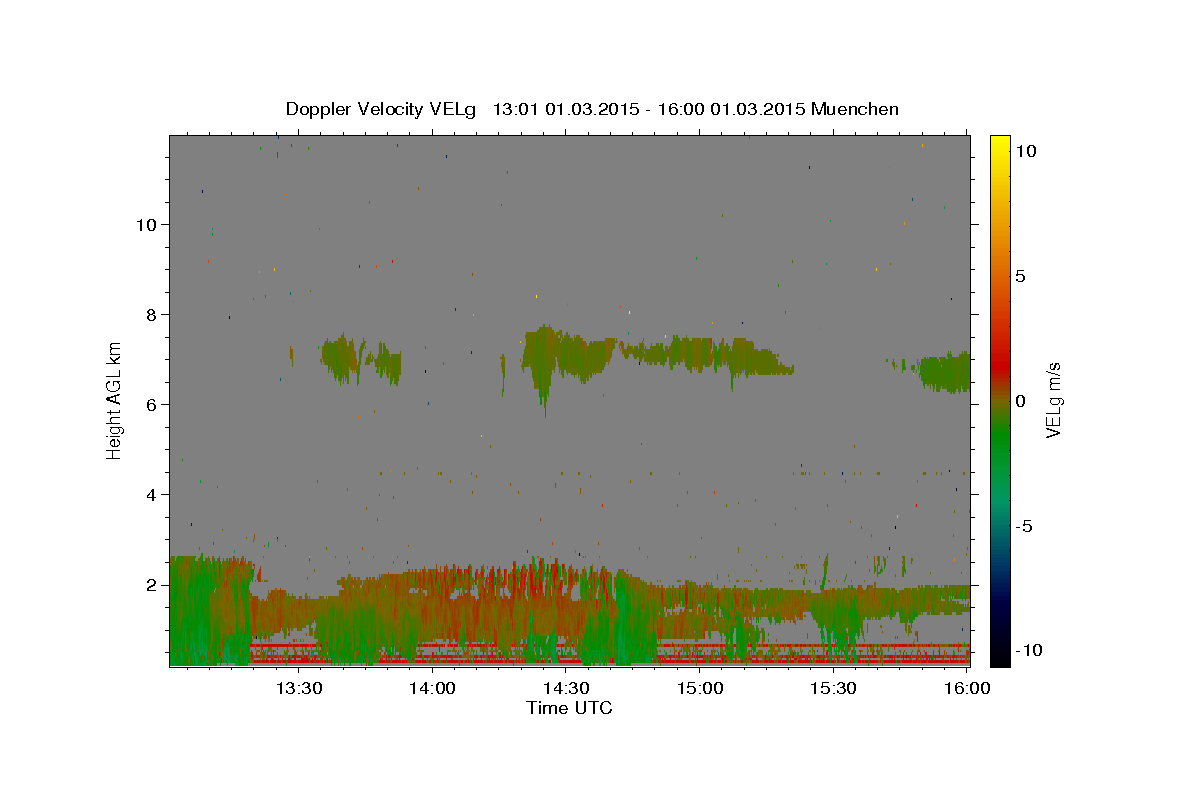Screen dimensions: 1200x800
Task: Click the 'Time UTC' axis label
Action: (x=569, y=708)
